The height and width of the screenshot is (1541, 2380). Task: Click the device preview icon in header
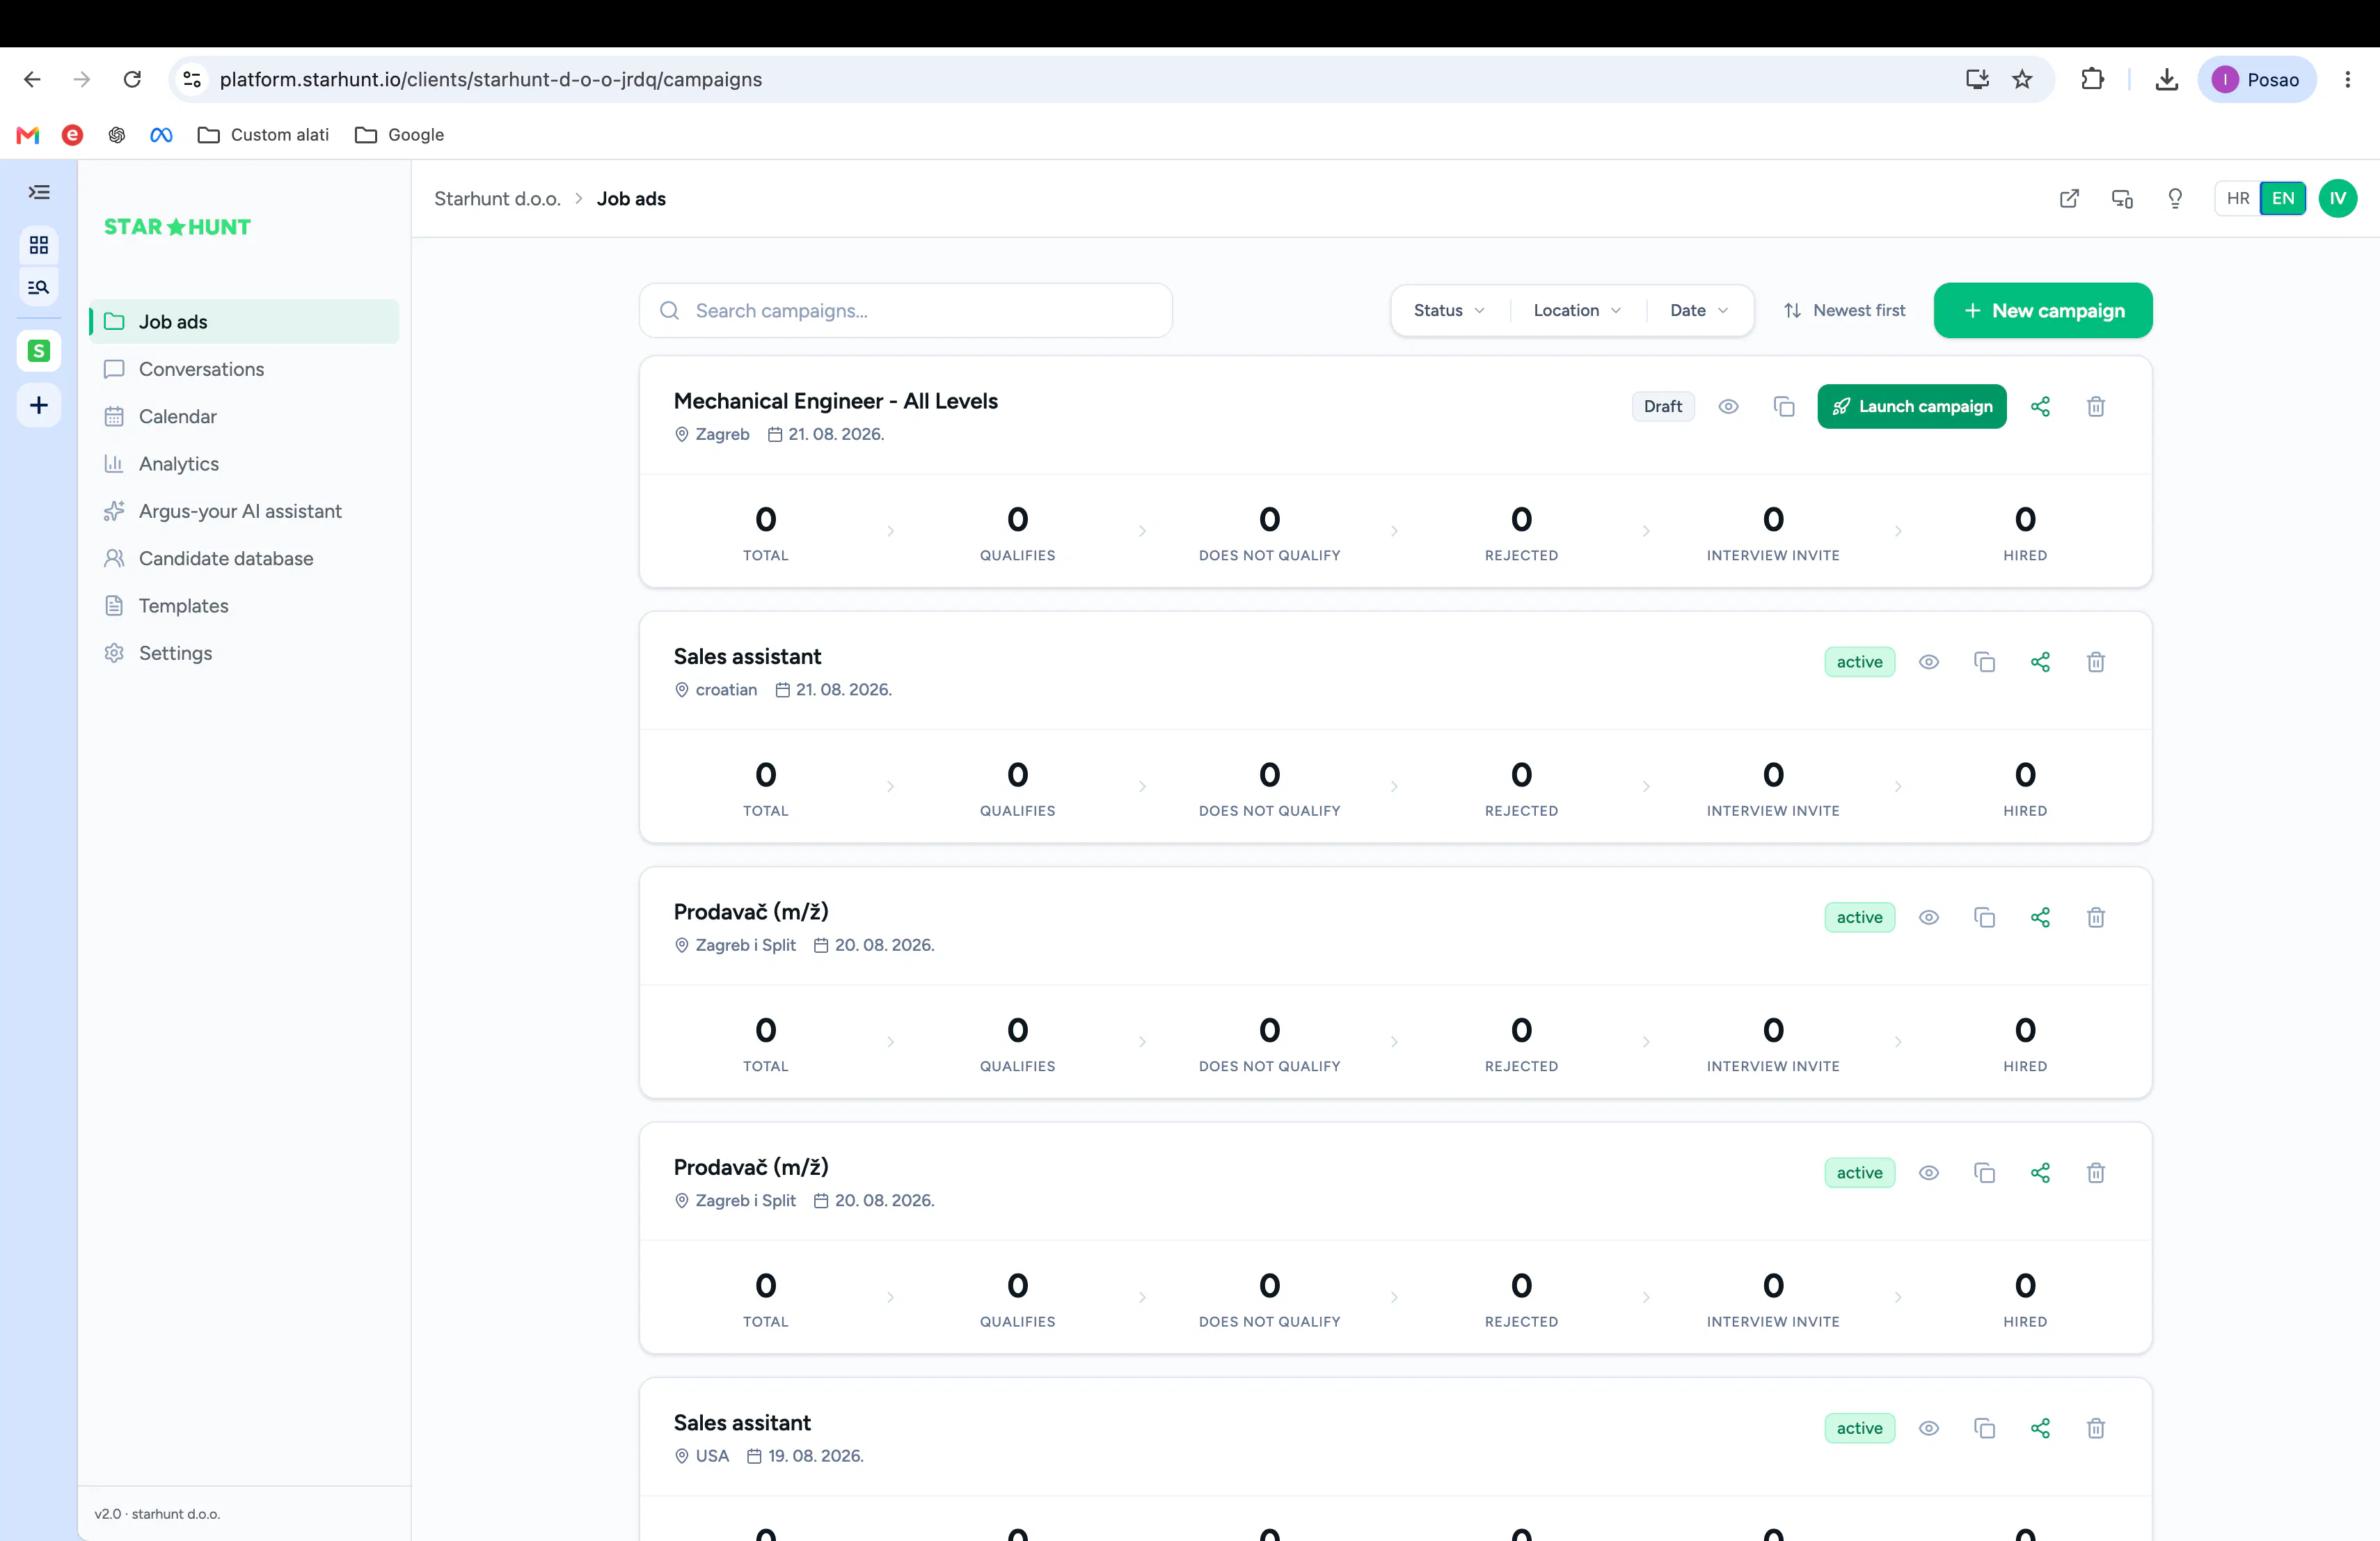2122,199
